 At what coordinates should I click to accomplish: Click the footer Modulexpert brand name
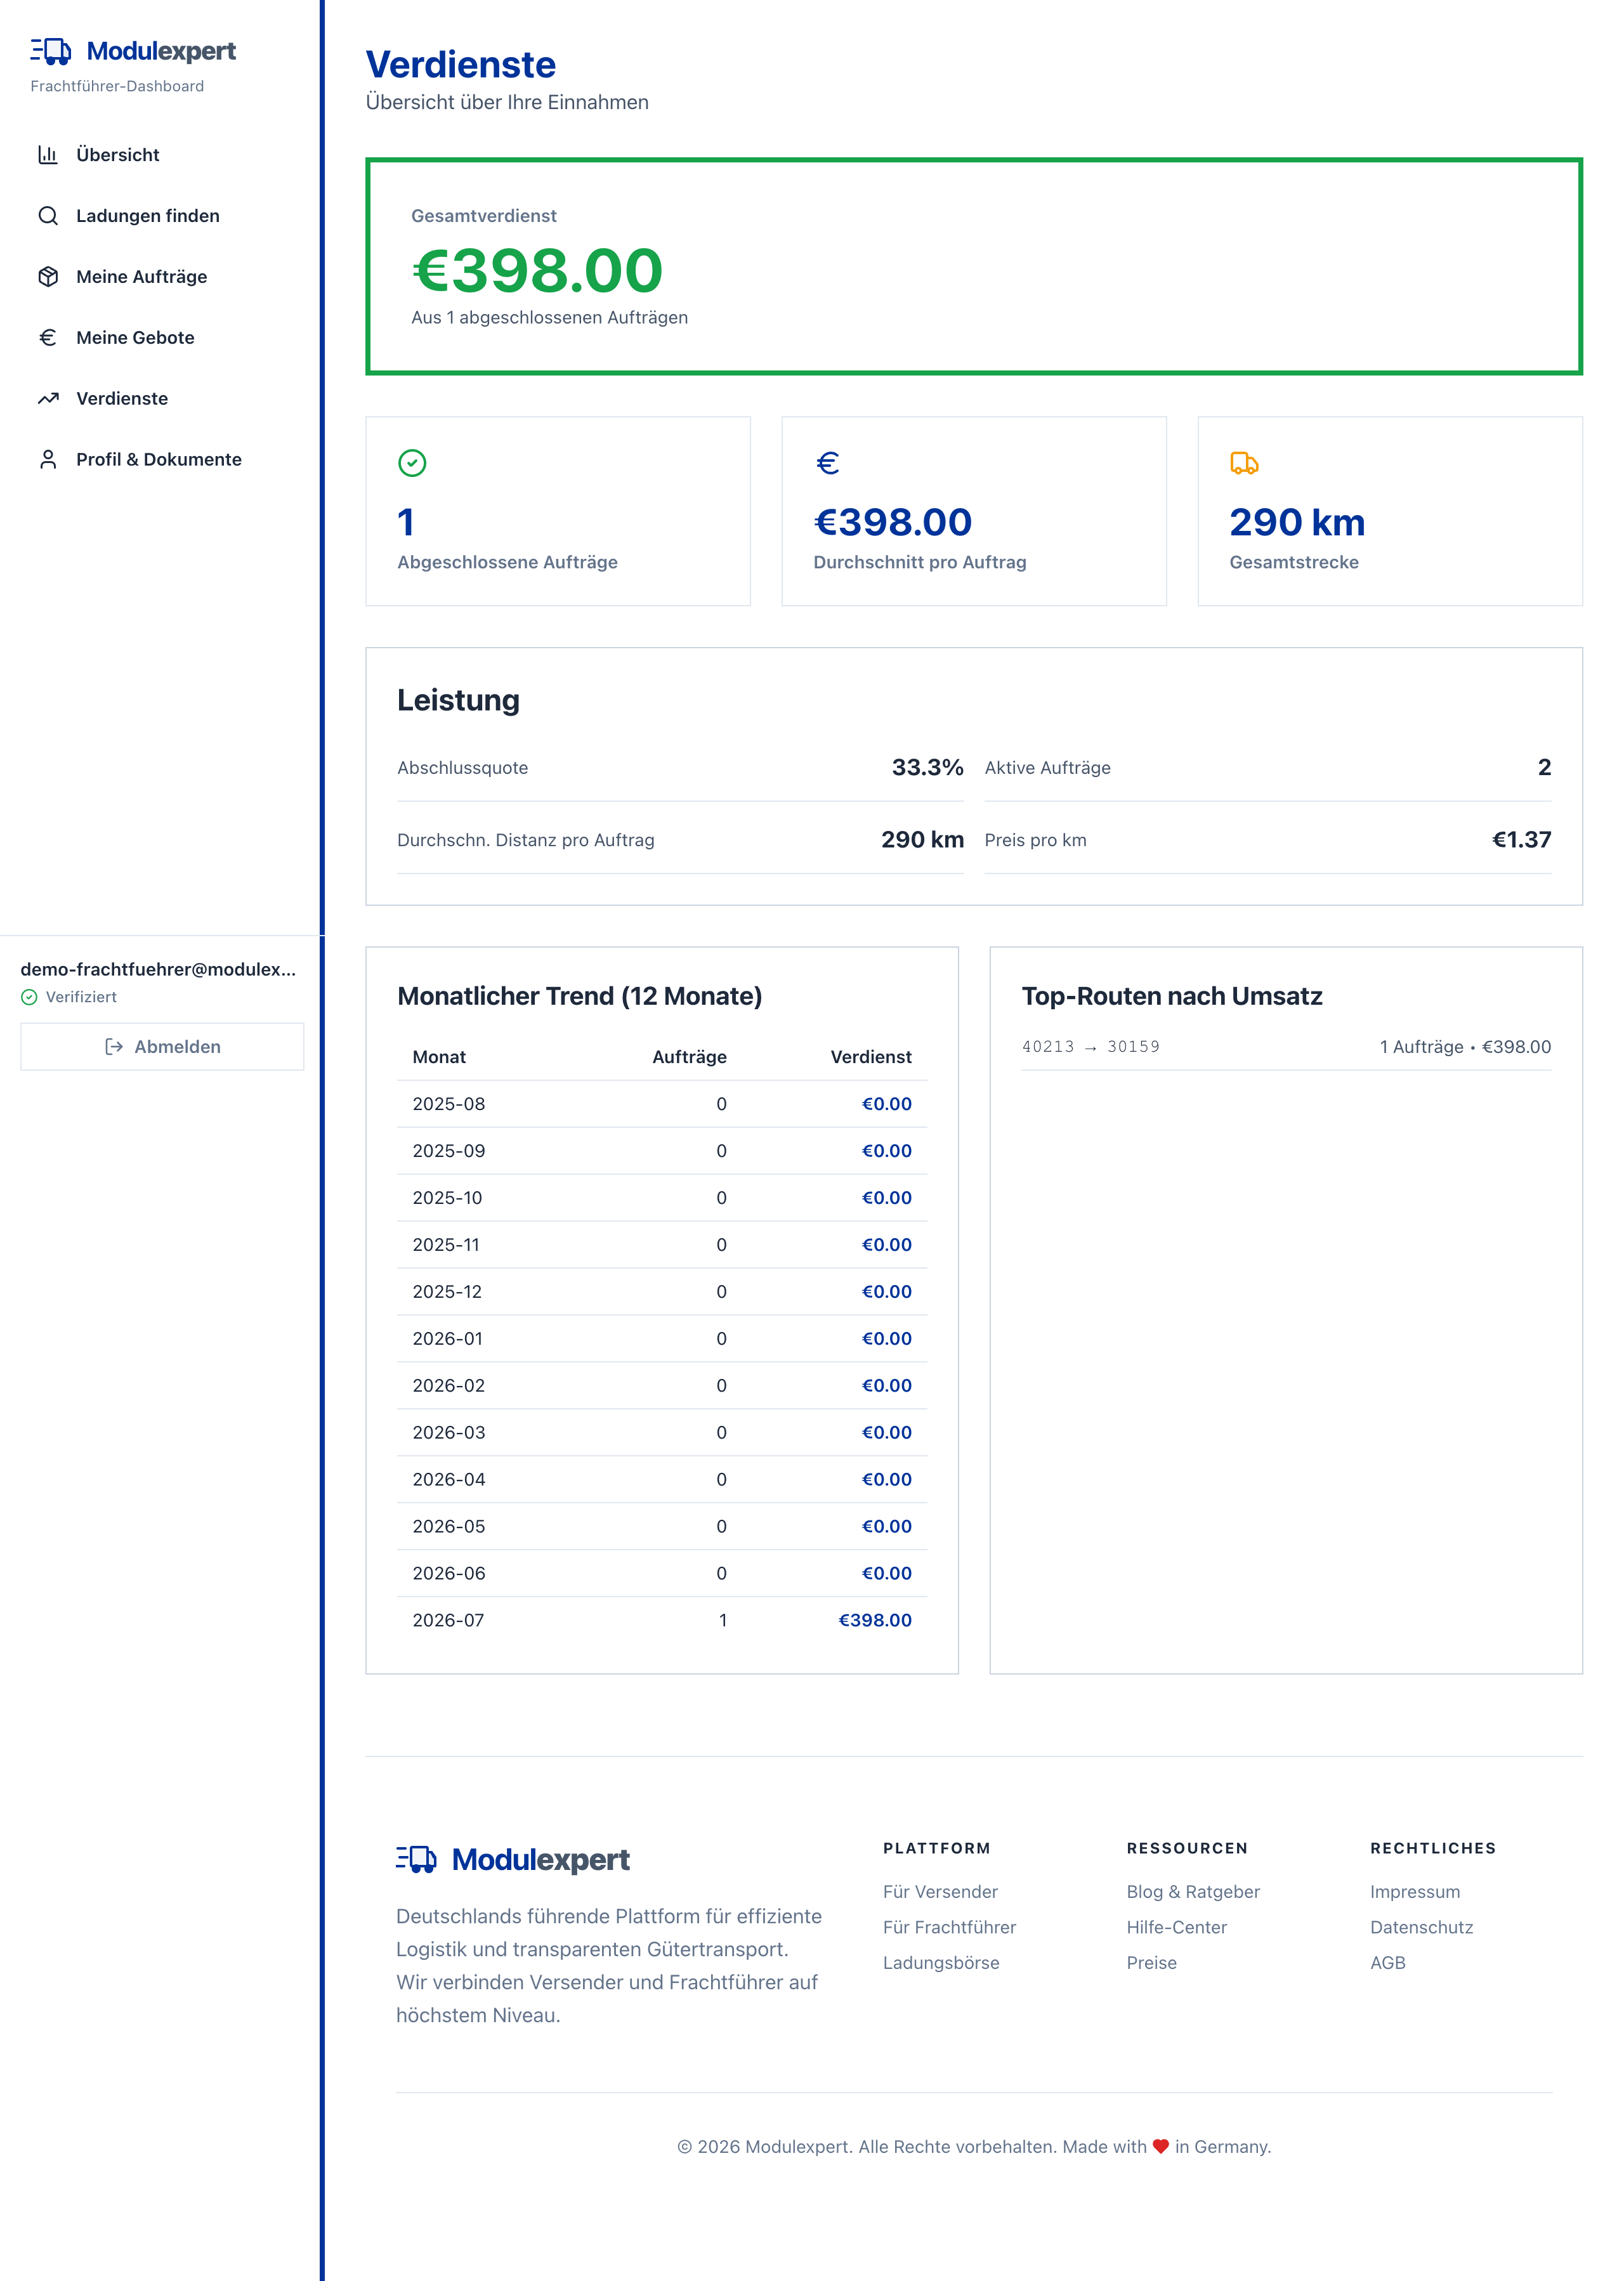click(540, 1859)
